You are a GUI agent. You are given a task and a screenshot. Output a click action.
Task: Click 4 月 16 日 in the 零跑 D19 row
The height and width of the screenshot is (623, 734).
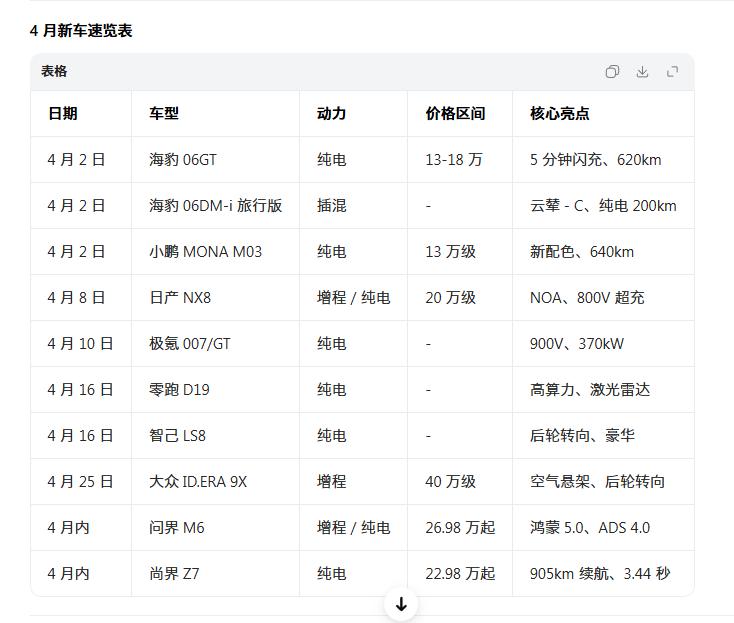[x=80, y=389]
